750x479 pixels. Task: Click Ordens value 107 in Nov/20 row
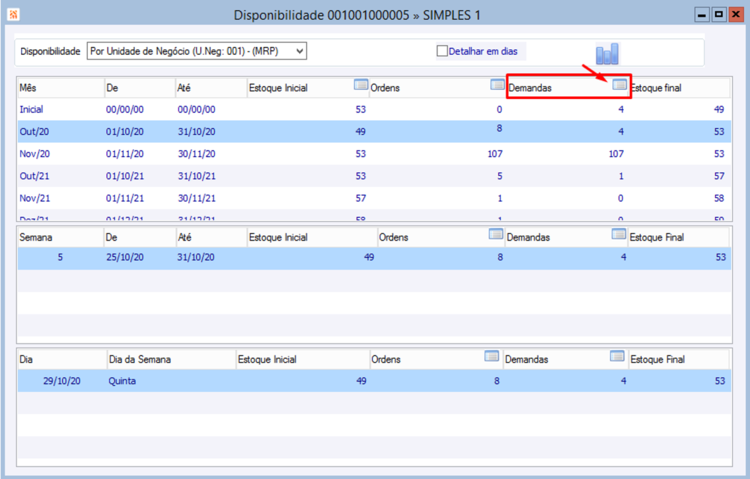tap(495, 154)
